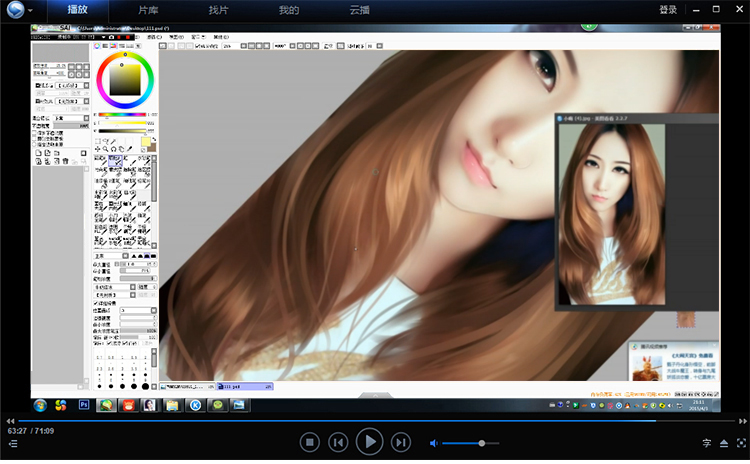Switch to the 片库 tab
750x464 pixels.
click(148, 10)
